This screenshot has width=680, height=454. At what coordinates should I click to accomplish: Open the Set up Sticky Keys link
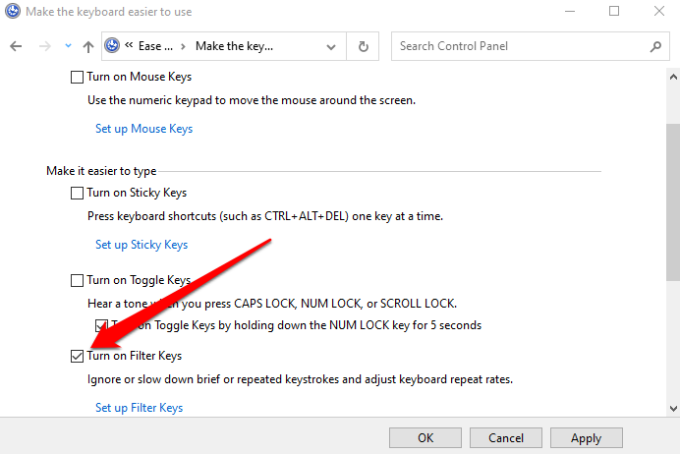coord(141,244)
